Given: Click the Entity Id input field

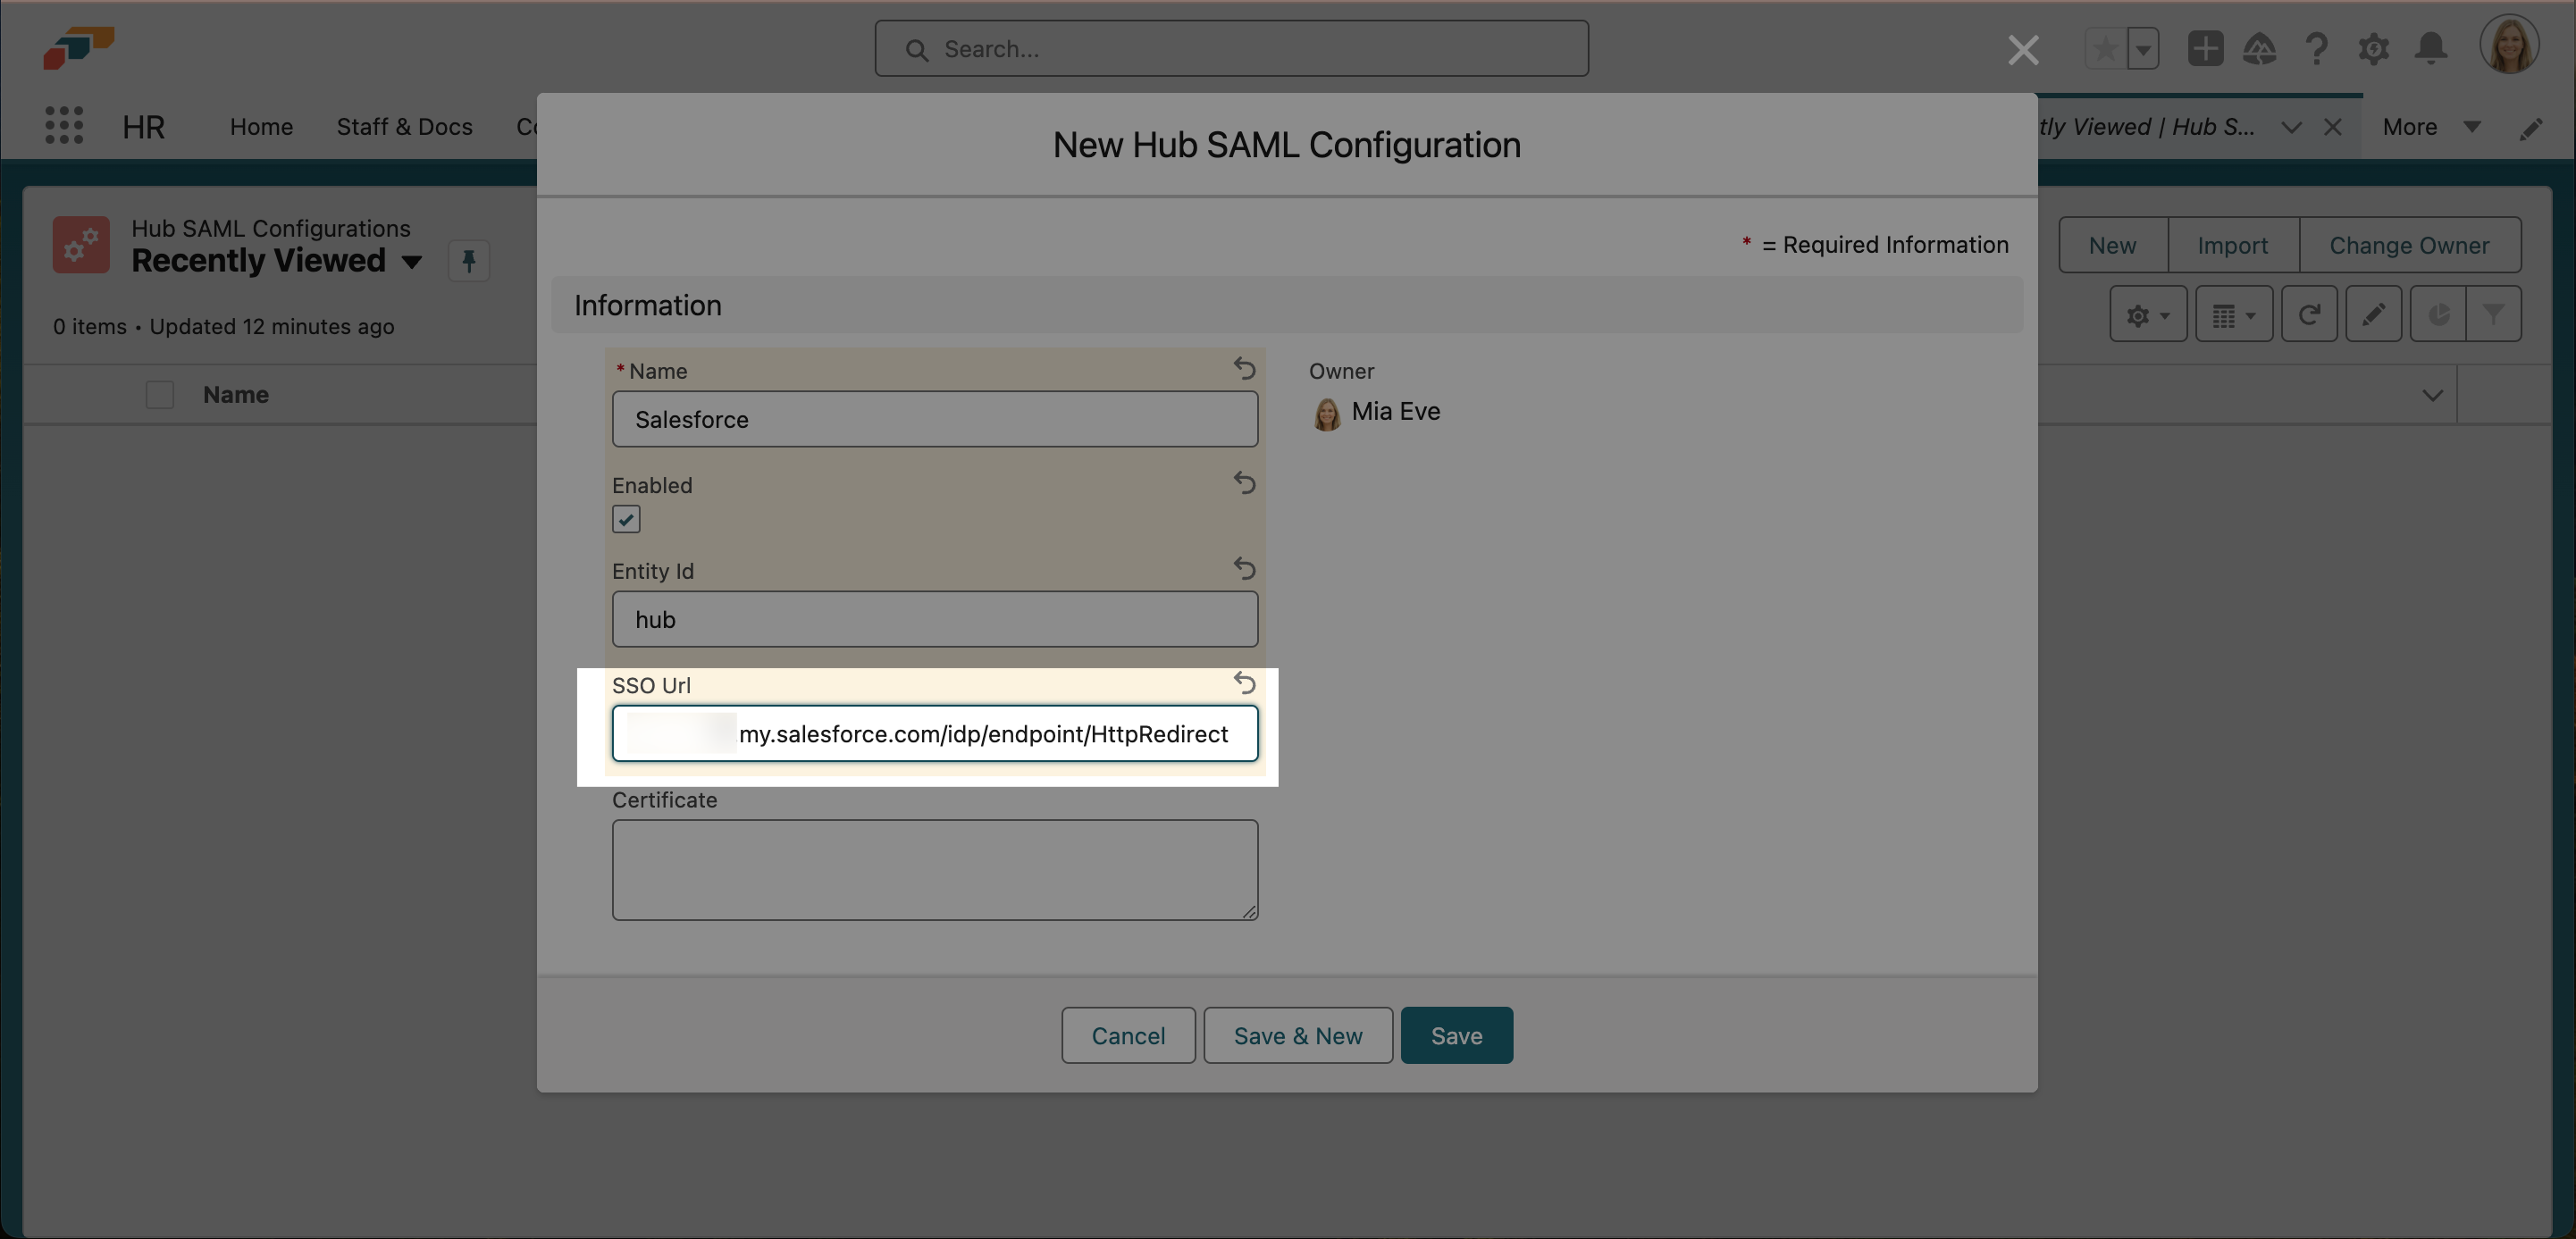Looking at the screenshot, I should (934, 619).
